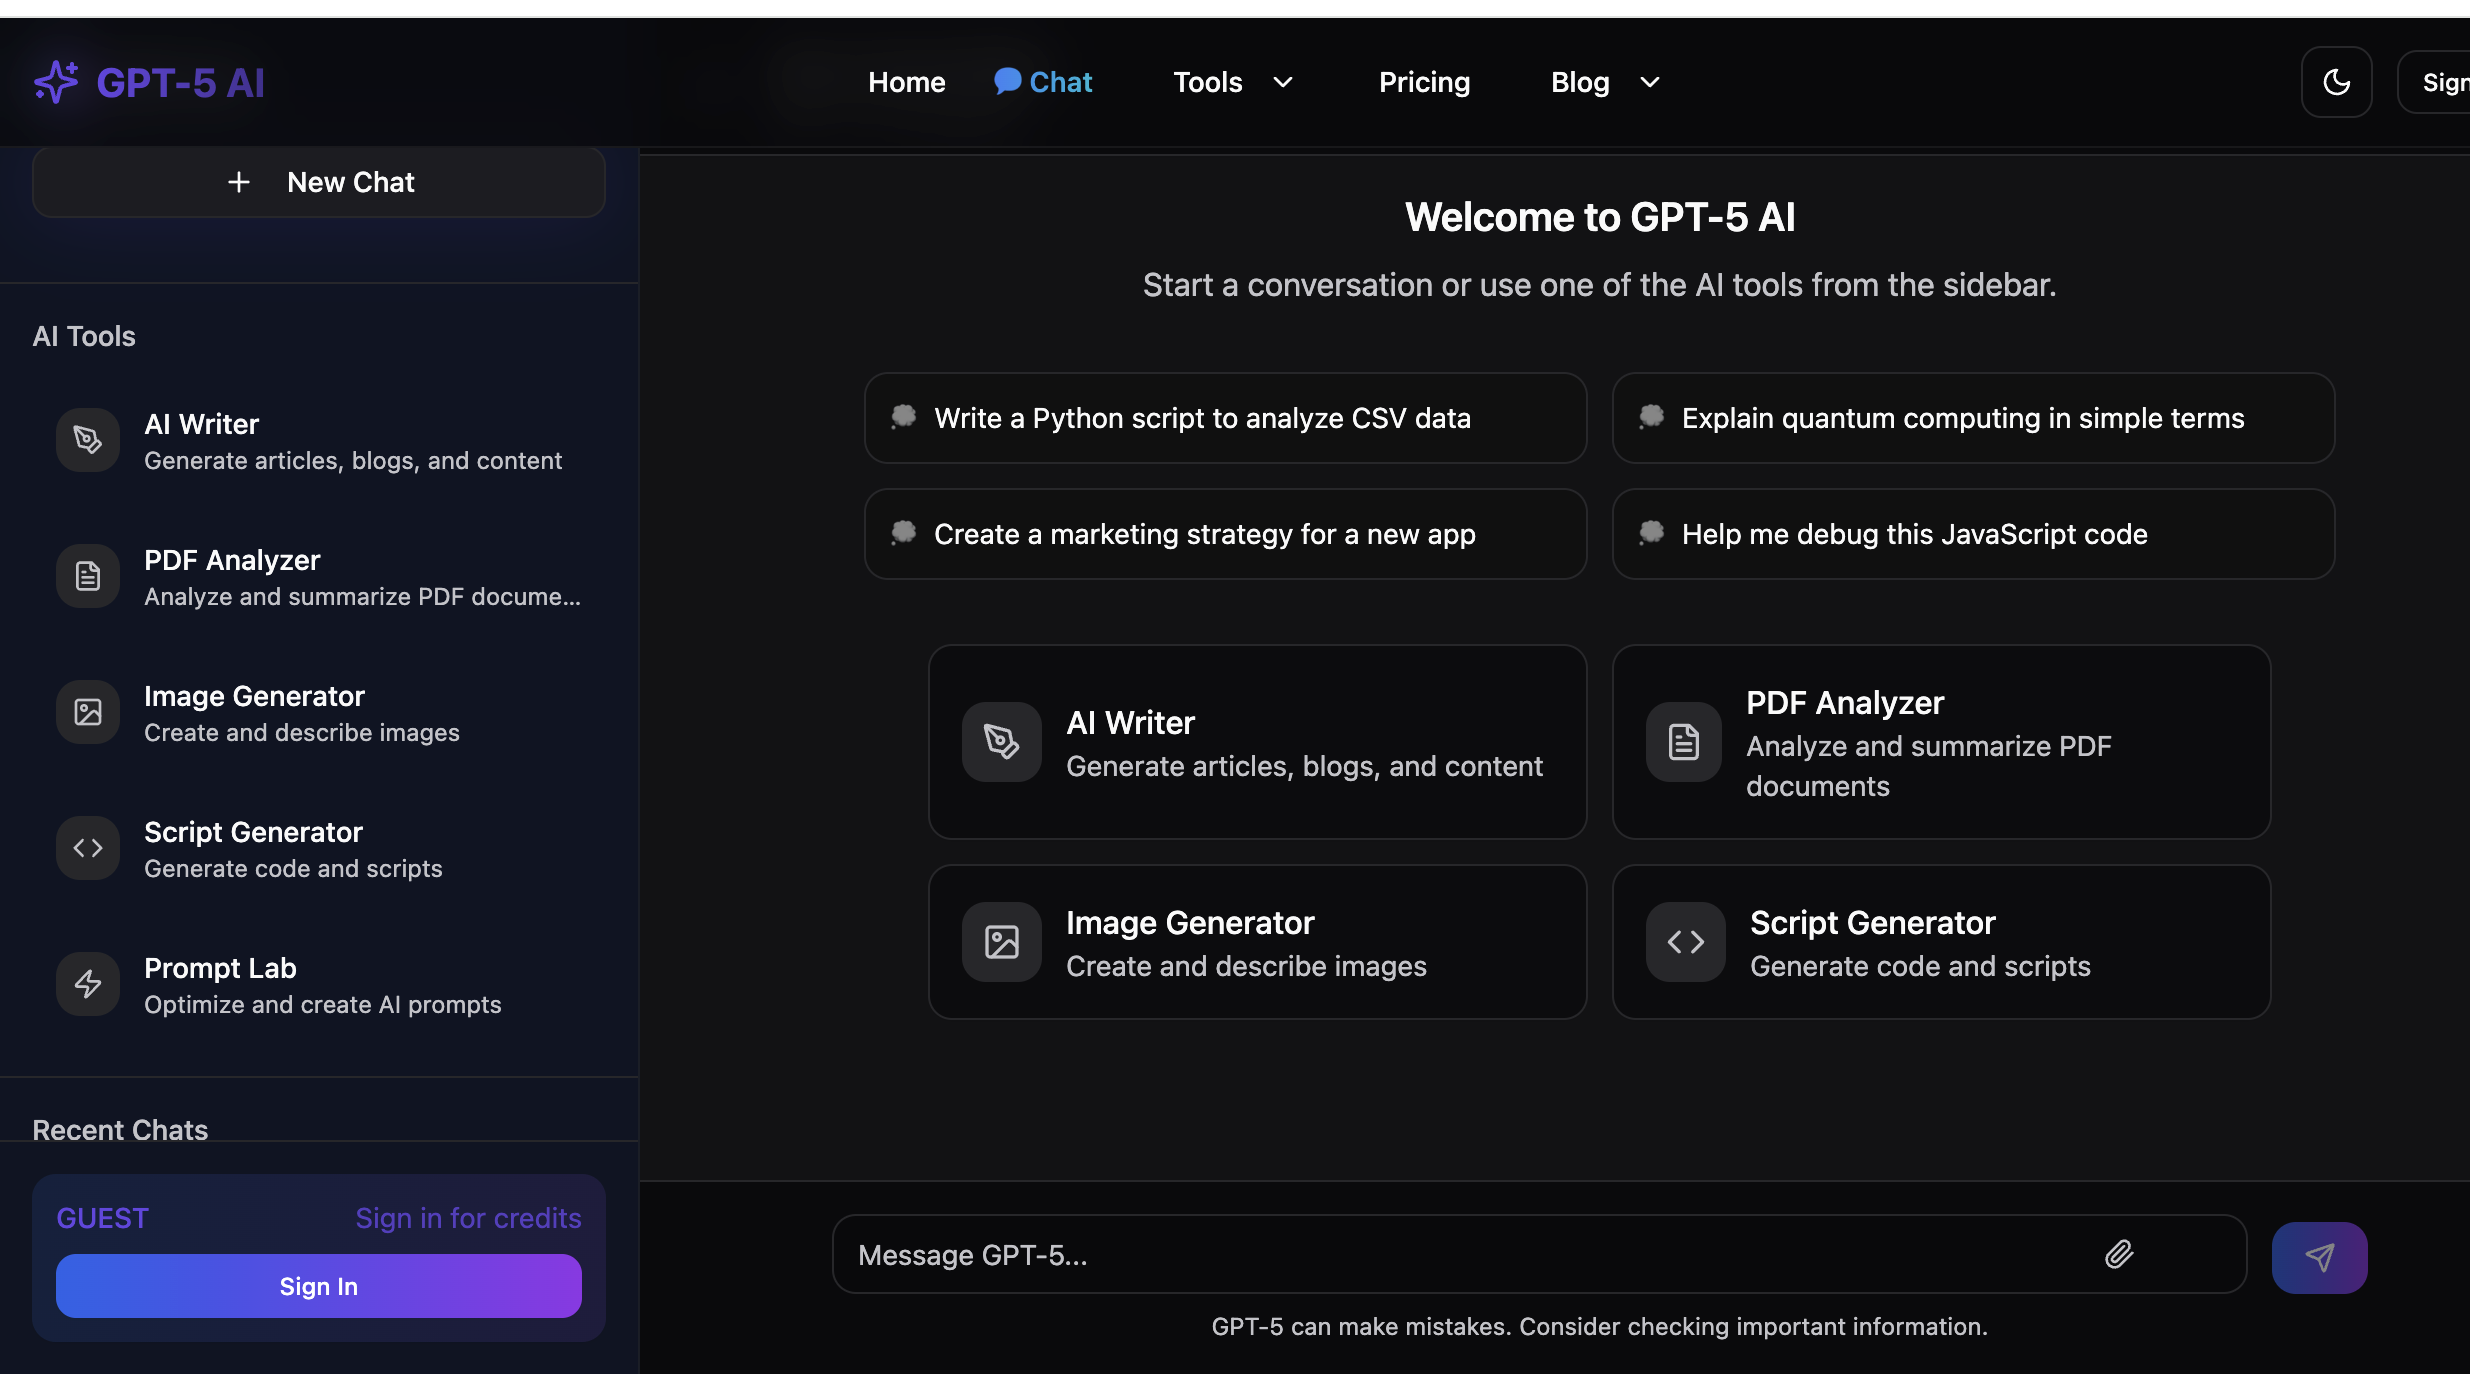Screen dimensions: 2470x1374
Task: Select Image Generator icon in sidebar
Action: coord(88,712)
